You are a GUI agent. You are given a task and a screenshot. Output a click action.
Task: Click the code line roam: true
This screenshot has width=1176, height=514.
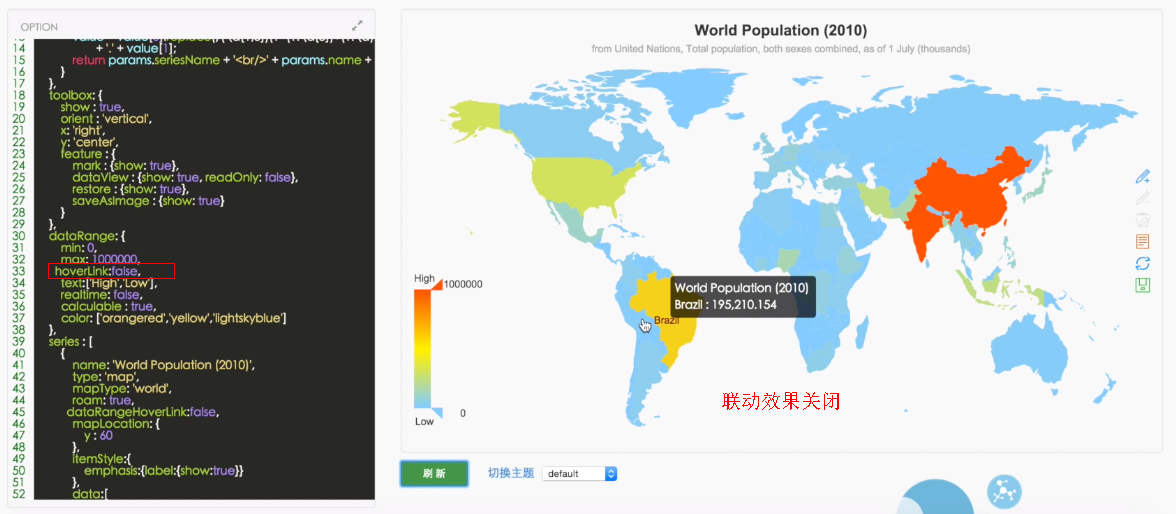click(x=103, y=401)
